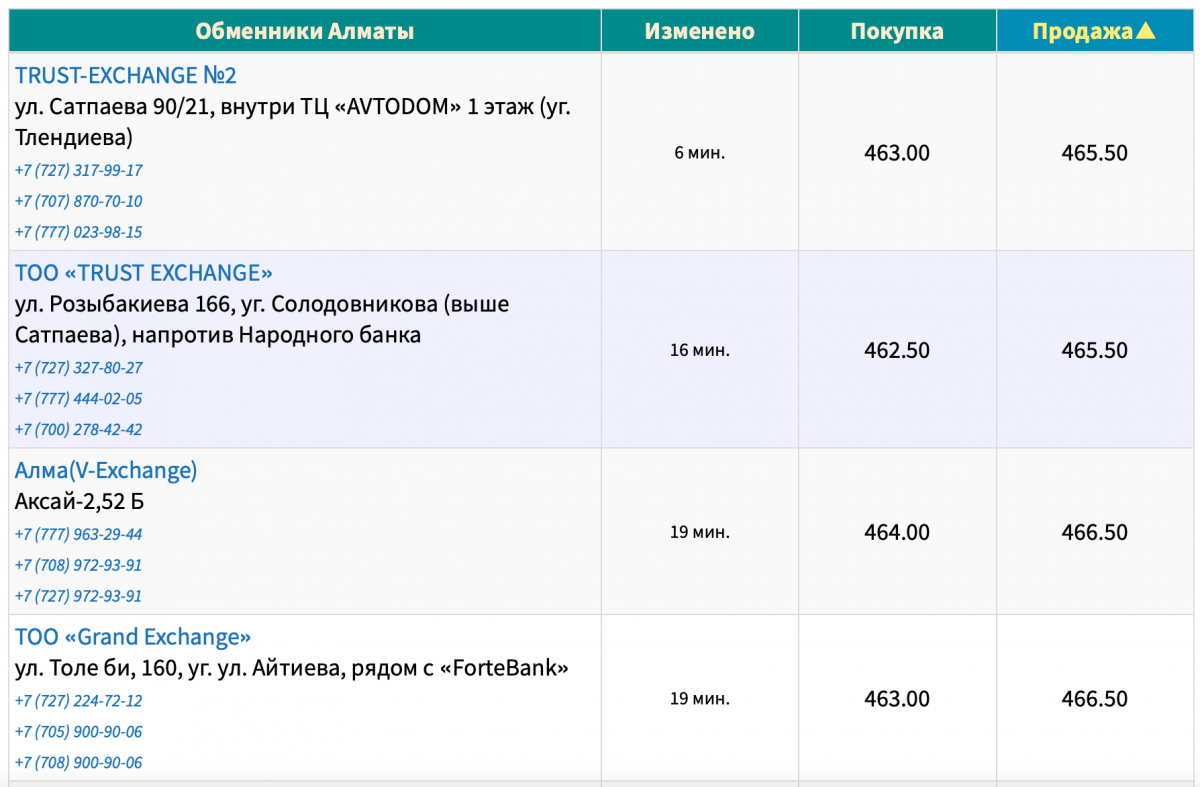The image size is (1200, 787).
Task: Select the 6 мин. update time cell
Action: (x=700, y=153)
